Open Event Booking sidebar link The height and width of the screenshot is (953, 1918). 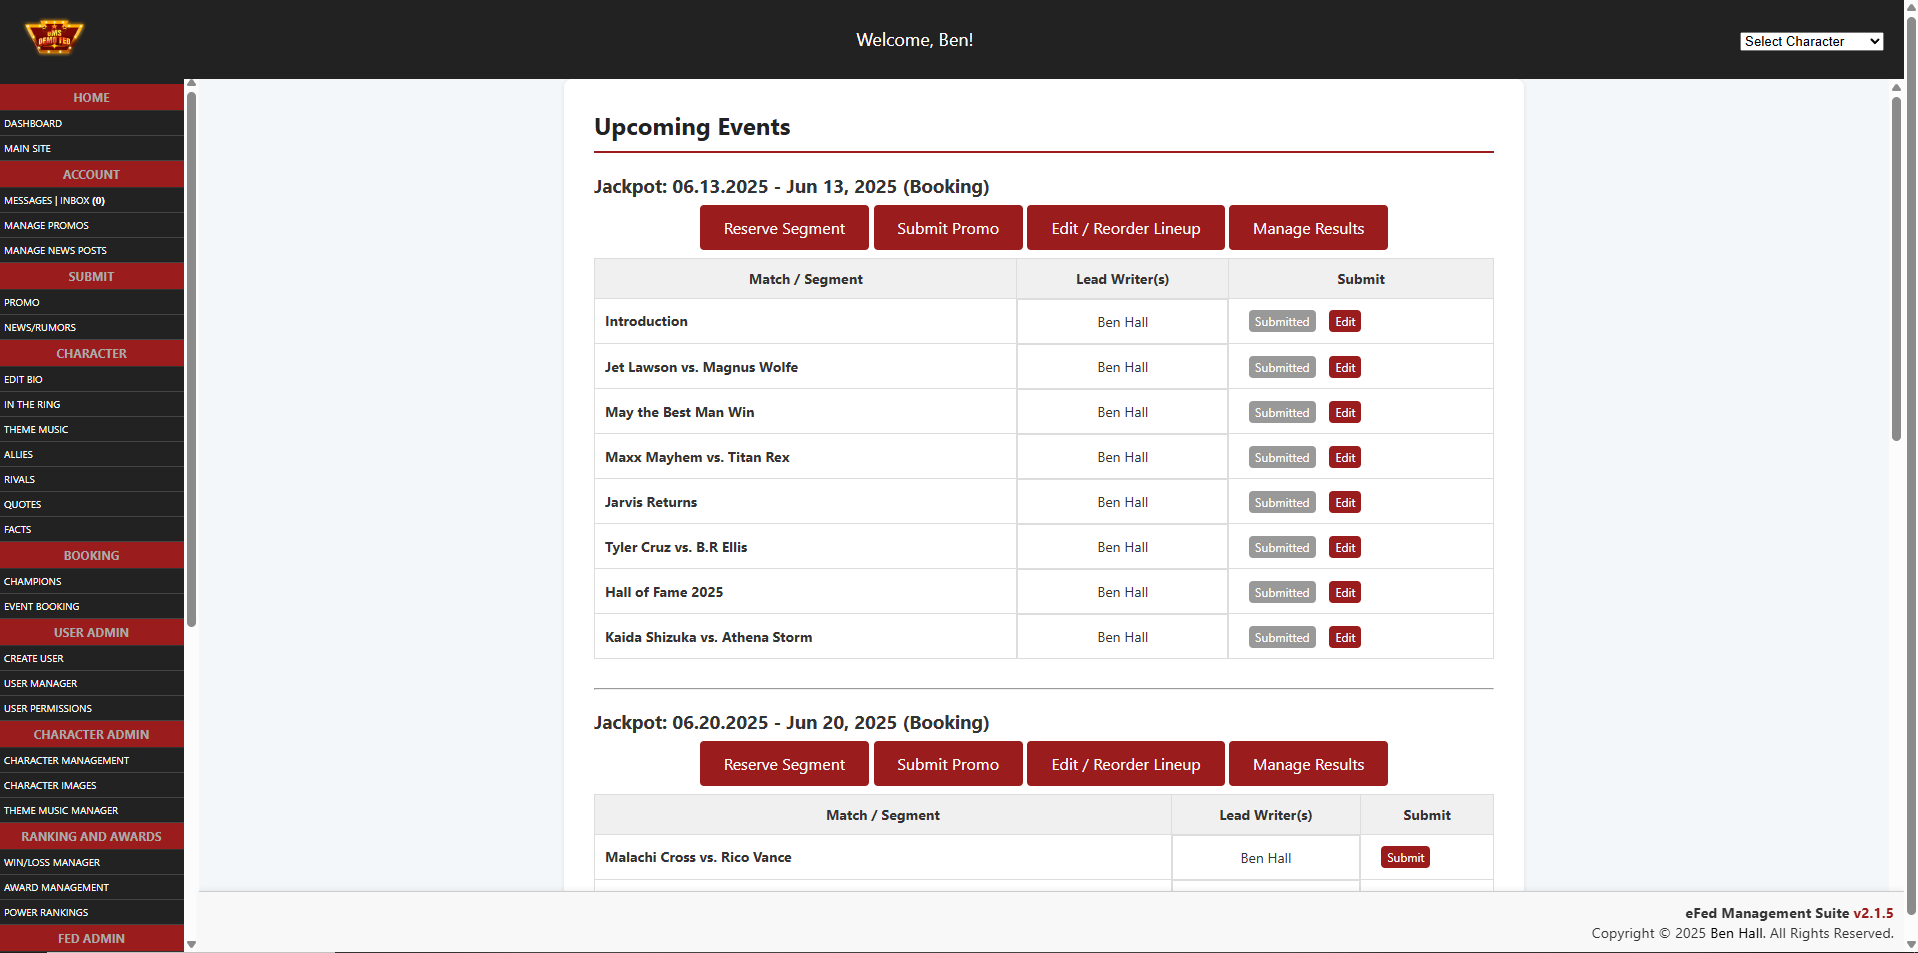pos(42,607)
